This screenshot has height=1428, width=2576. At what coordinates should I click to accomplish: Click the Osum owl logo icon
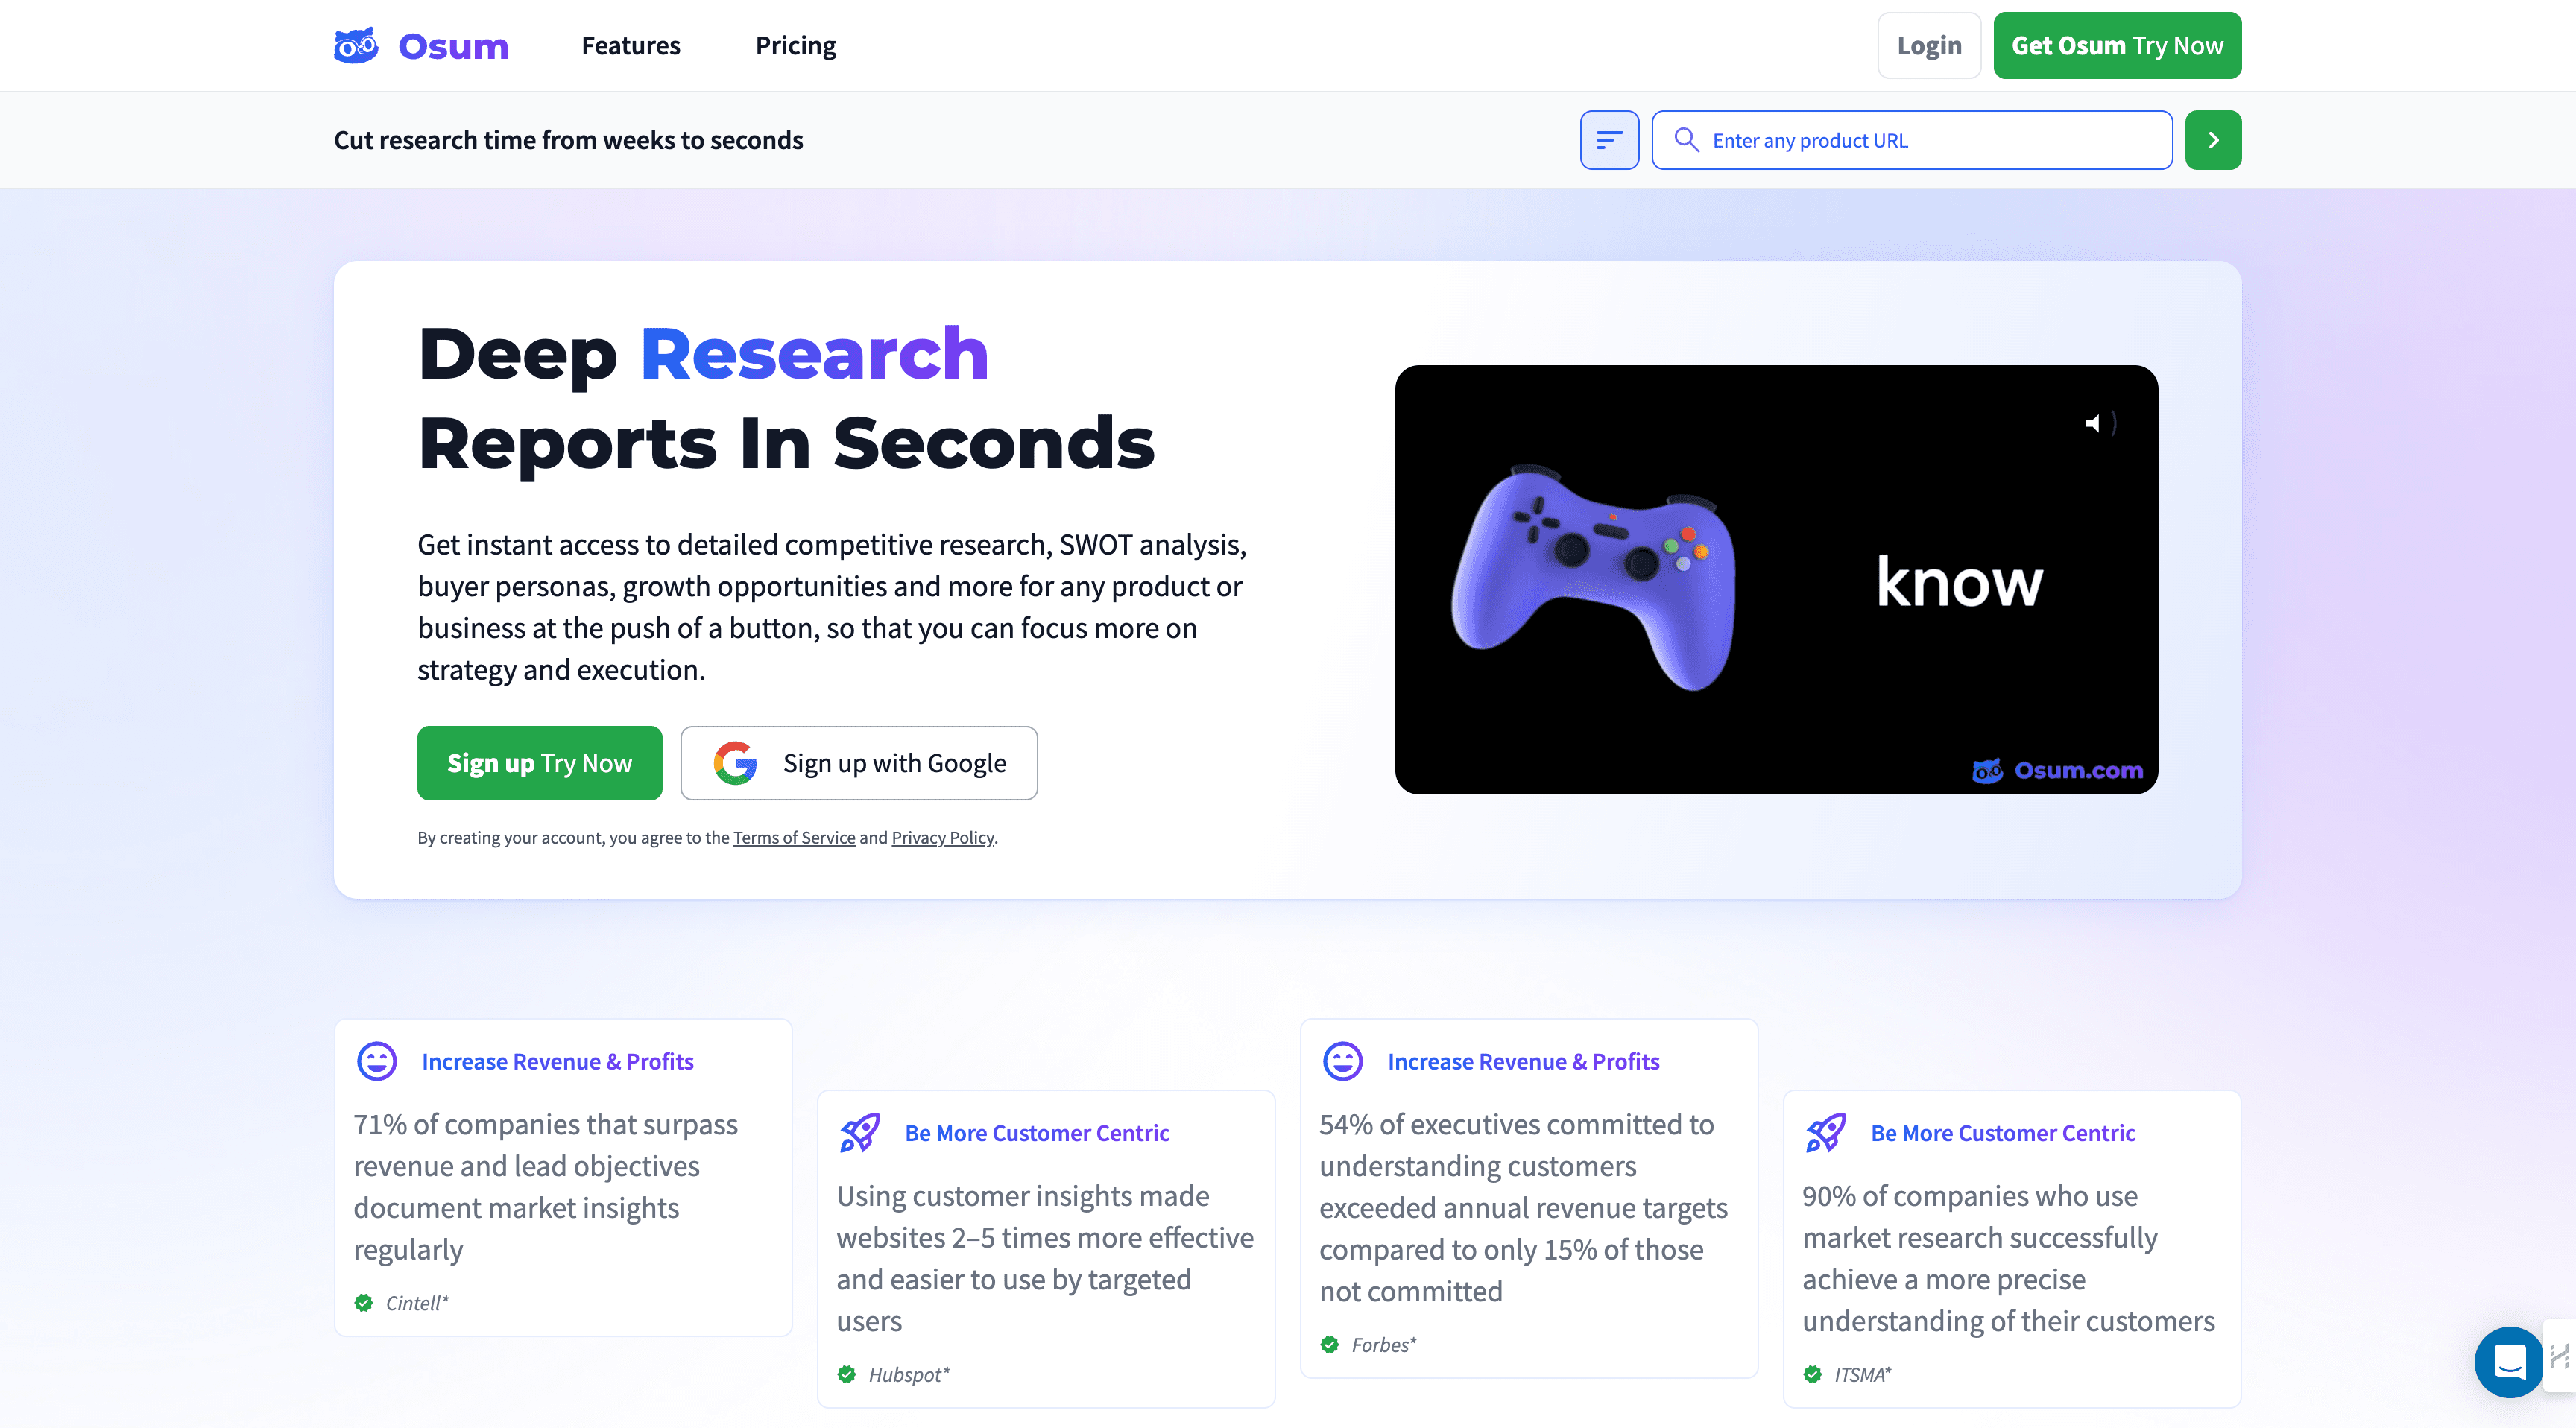tap(356, 45)
